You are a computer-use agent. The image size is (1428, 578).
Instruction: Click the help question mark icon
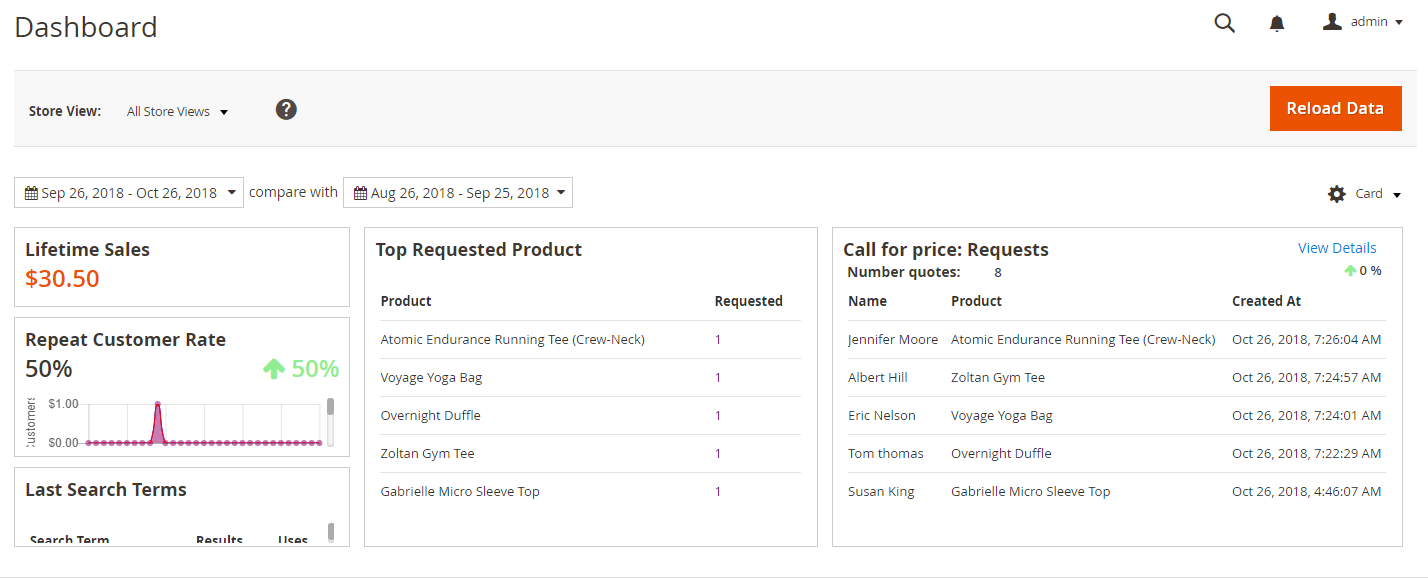(286, 110)
